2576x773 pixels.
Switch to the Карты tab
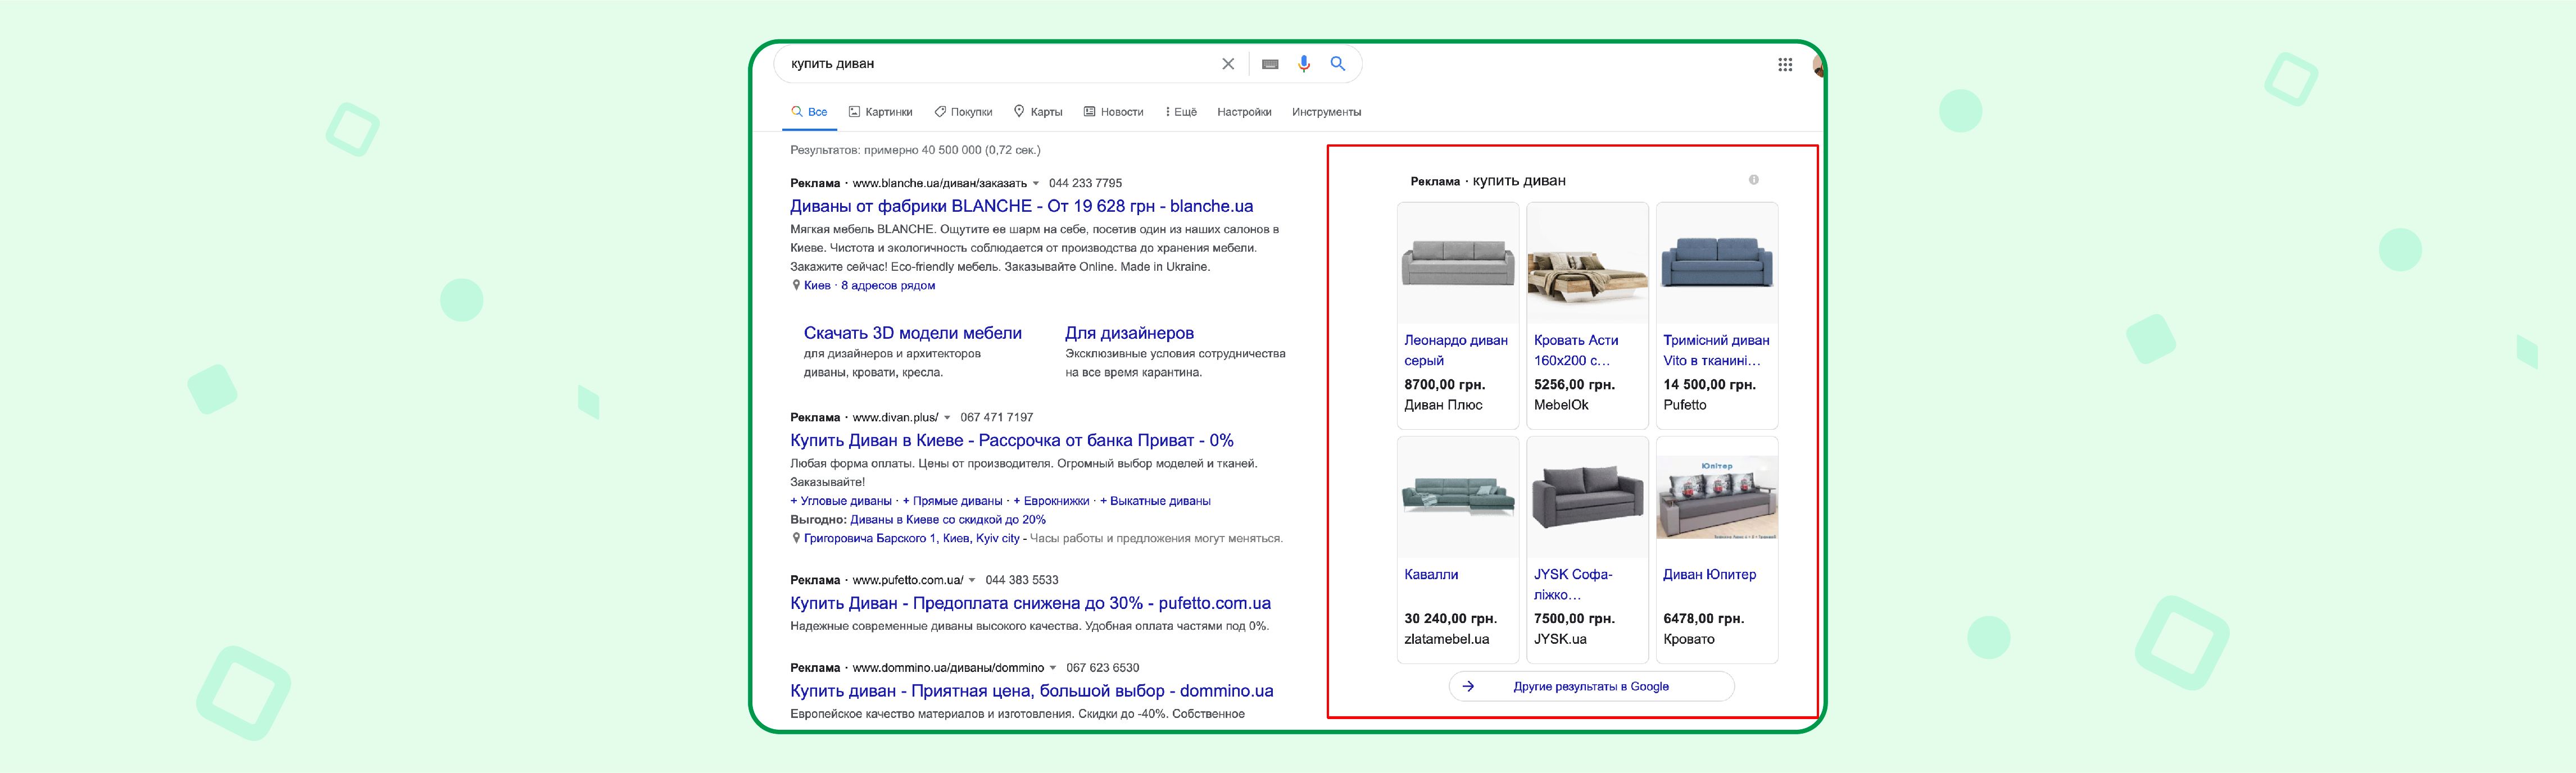coord(1038,112)
